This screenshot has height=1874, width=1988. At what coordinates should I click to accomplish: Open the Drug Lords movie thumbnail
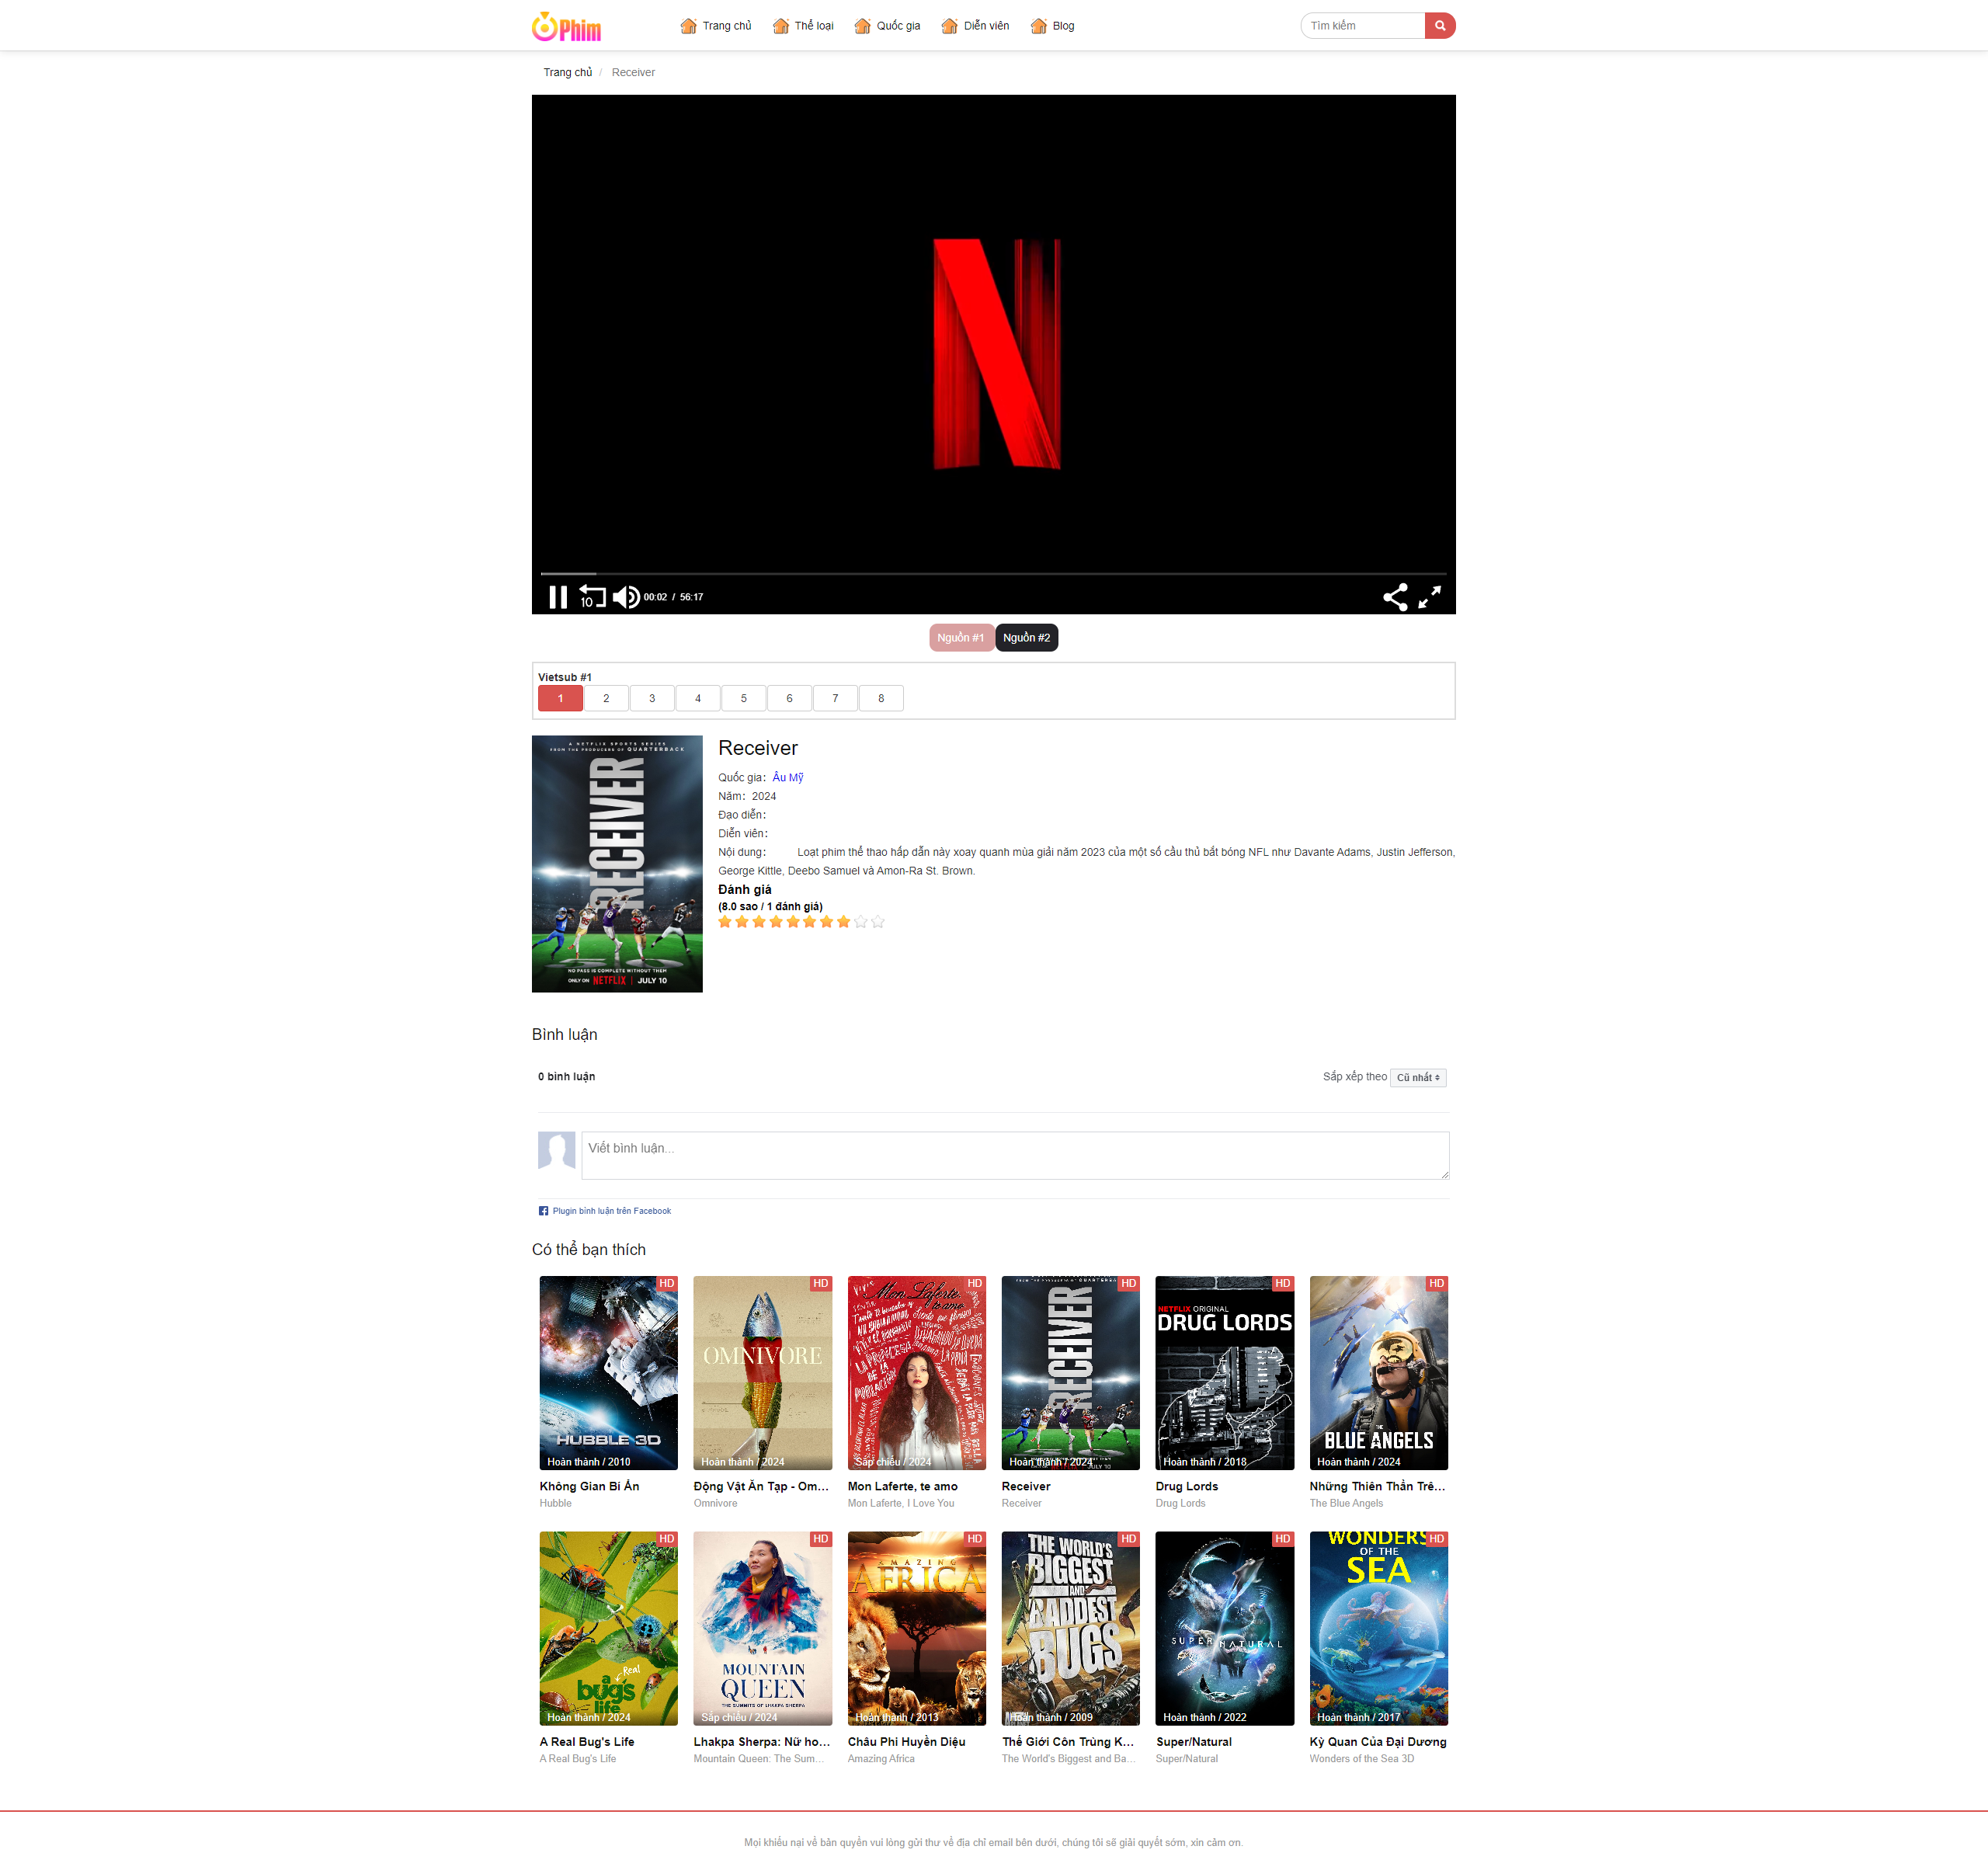coord(1224,1372)
